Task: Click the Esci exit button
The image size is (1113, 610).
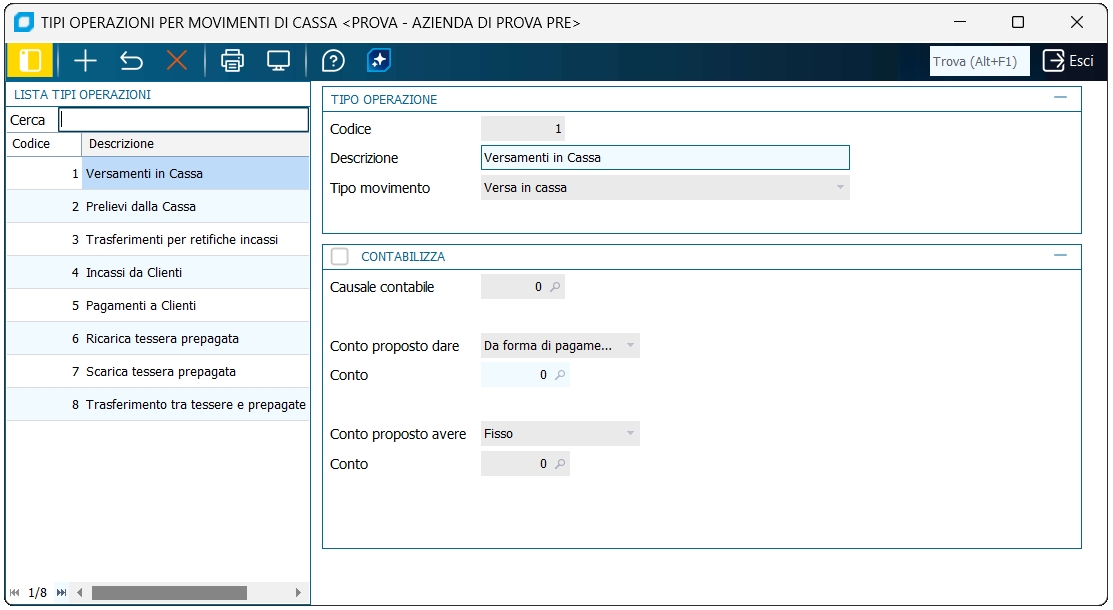Action: pyautogui.click(x=1068, y=61)
